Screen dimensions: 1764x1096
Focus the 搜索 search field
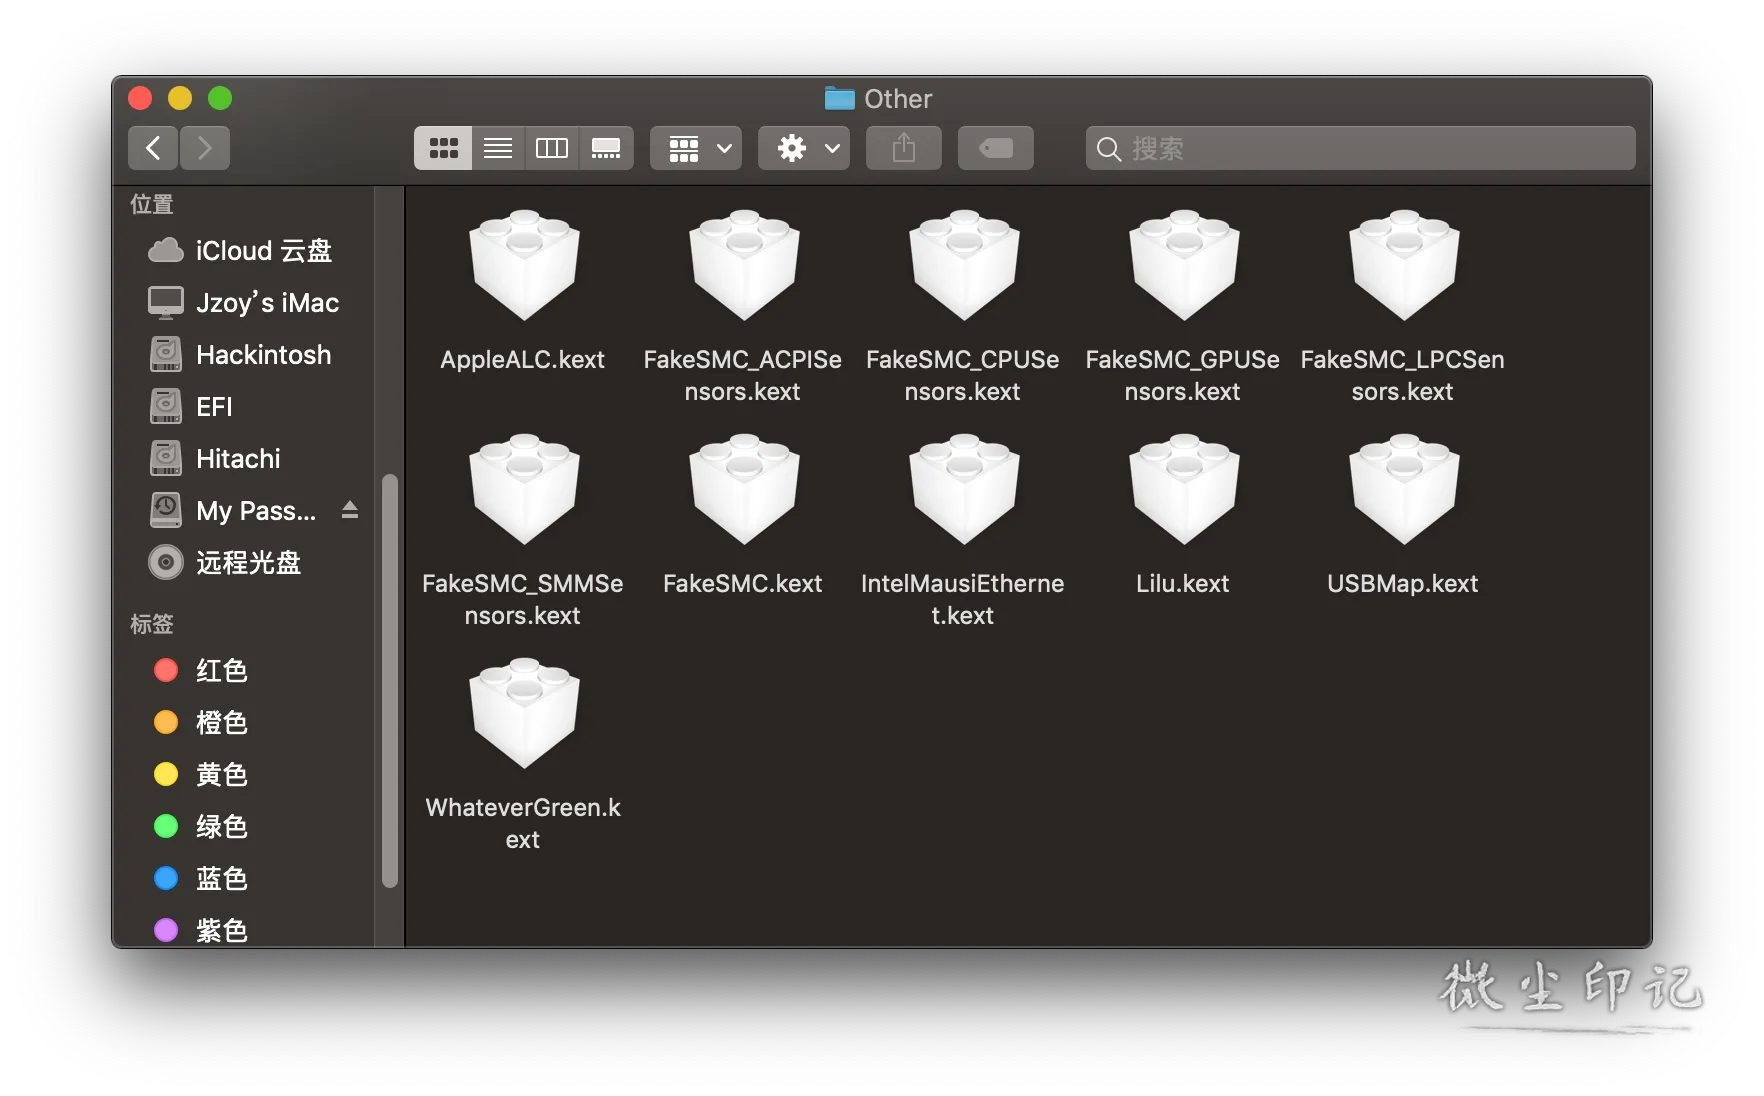click(1361, 149)
